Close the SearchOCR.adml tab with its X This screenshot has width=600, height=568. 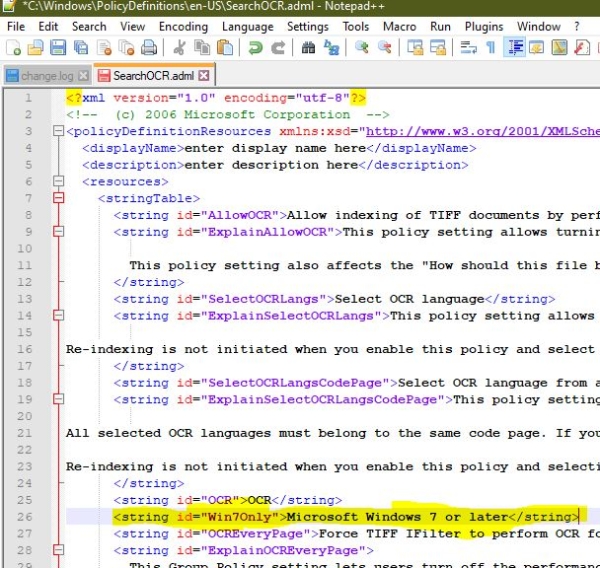[204, 75]
